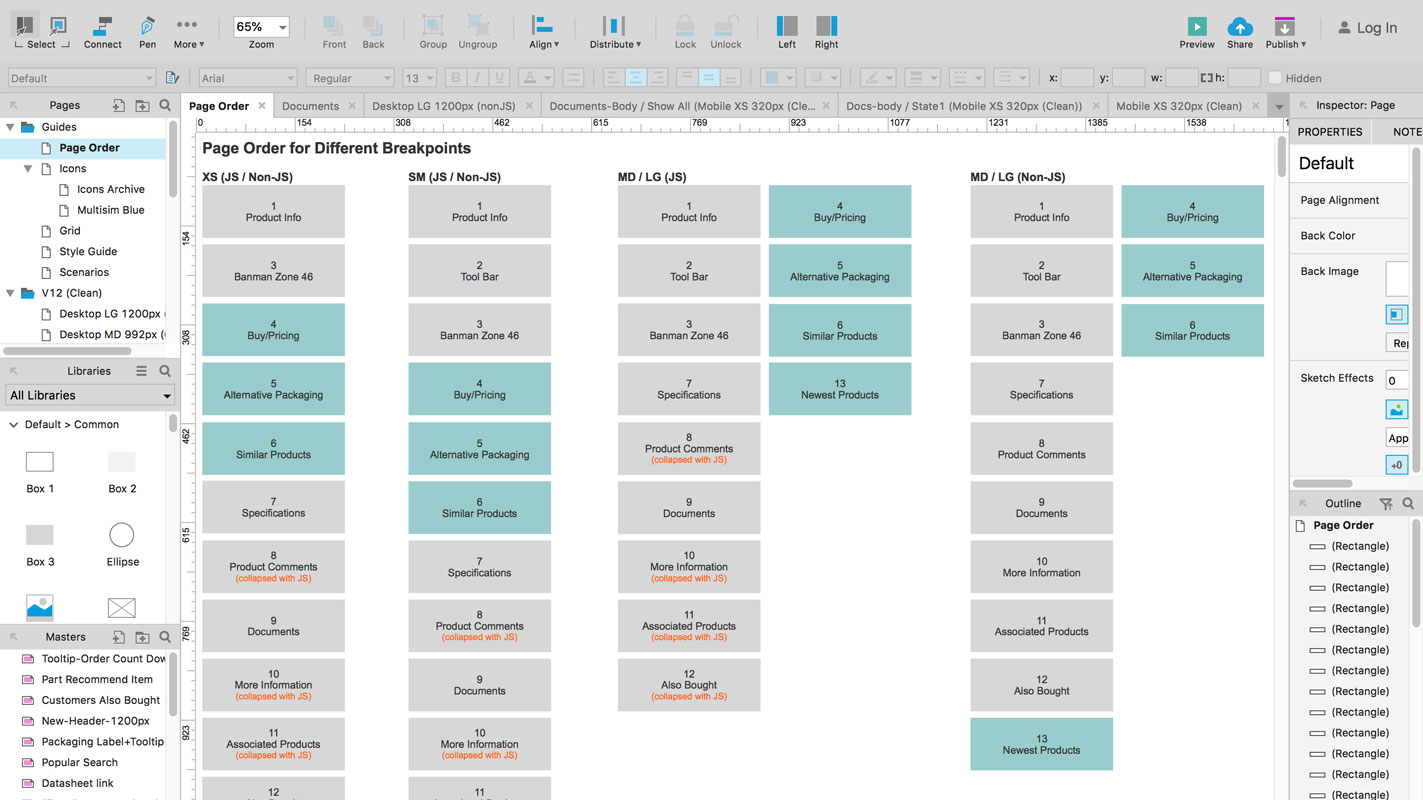Click the Log In button

(x=1367, y=28)
